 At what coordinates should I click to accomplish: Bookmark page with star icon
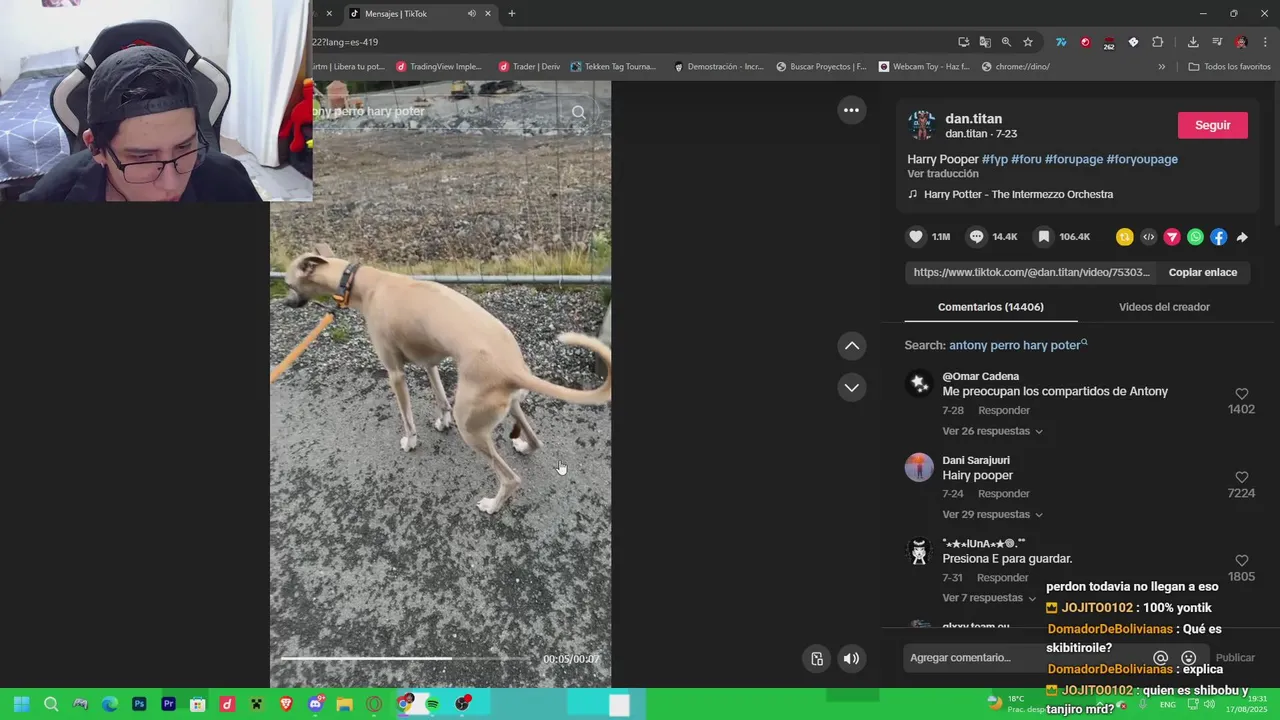1028,42
